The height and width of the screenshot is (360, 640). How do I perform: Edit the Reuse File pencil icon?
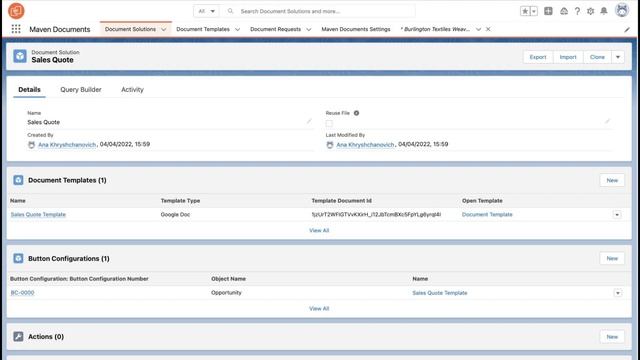click(x=607, y=121)
